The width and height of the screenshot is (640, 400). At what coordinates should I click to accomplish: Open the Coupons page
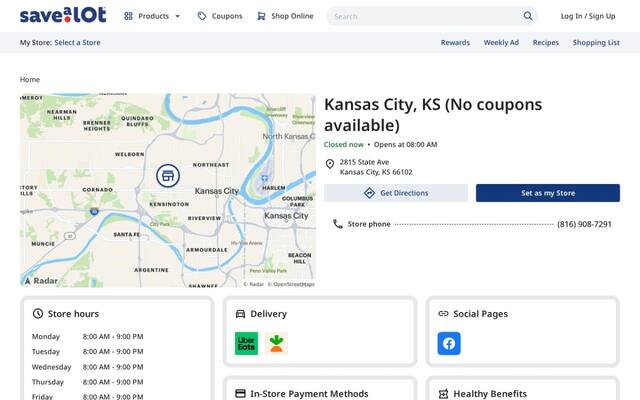(220, 16)
